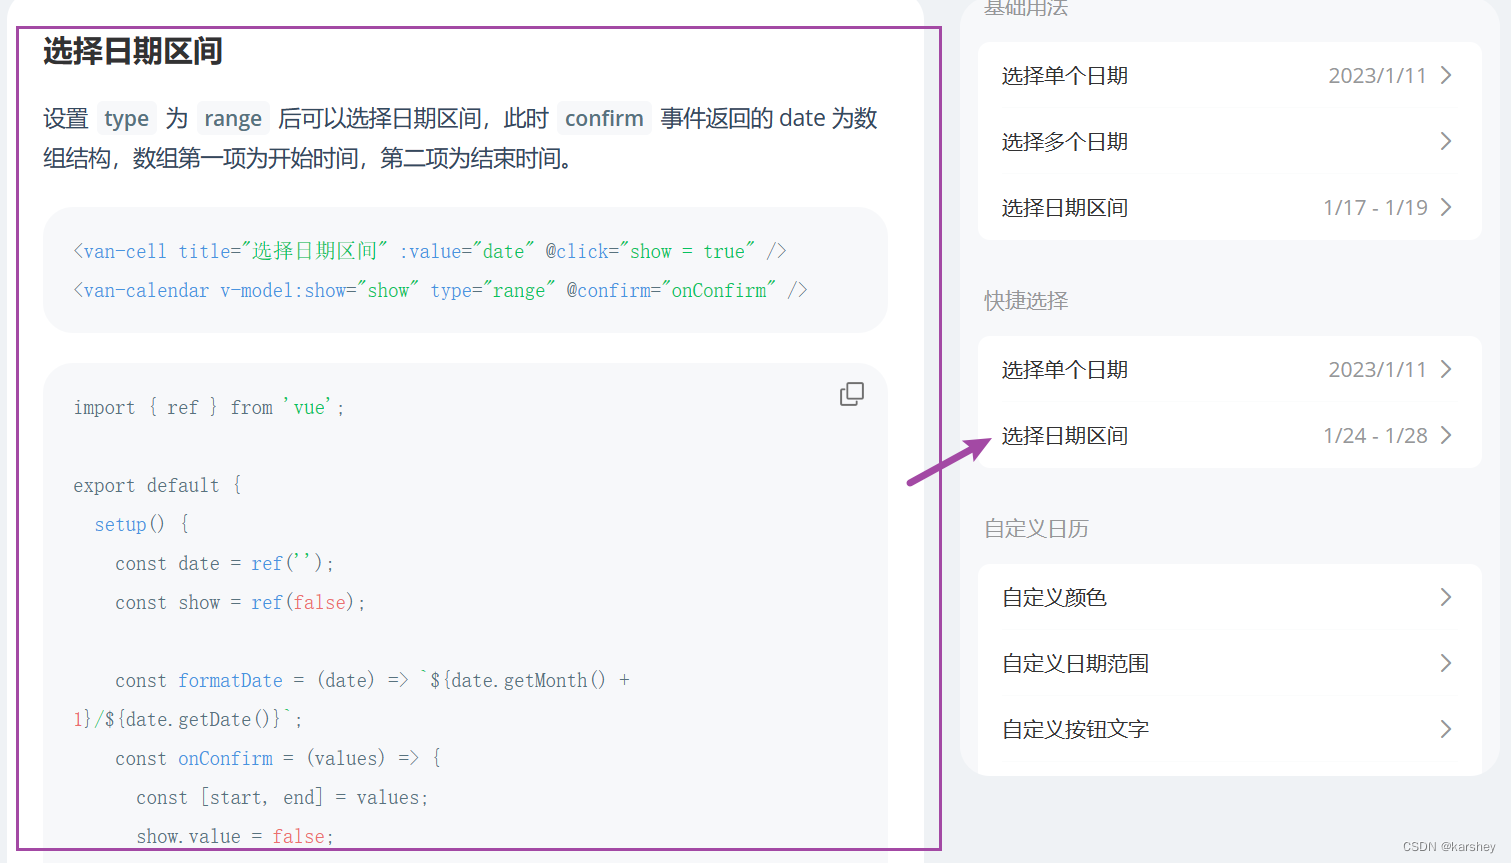Click chevron beside 2023/1/11 in 基础用法
Screen dimensions: 1511x863
(1446, 76)
